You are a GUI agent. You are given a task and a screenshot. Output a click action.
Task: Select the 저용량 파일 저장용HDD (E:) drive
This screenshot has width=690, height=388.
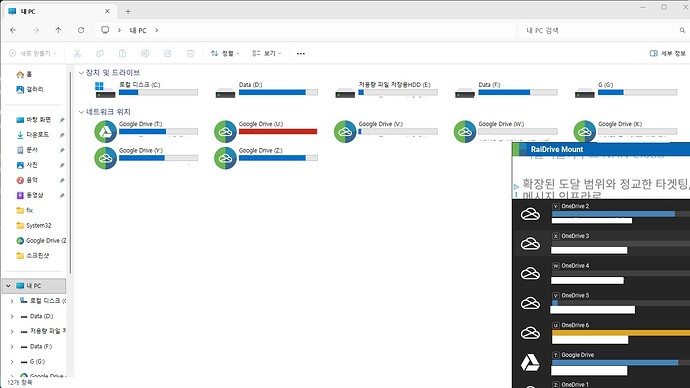(386, 89)
